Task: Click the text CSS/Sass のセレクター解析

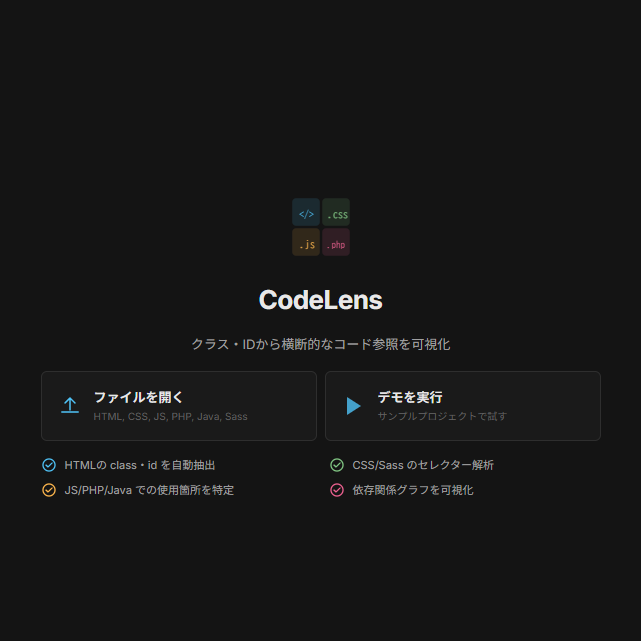Action: [423, 465]
